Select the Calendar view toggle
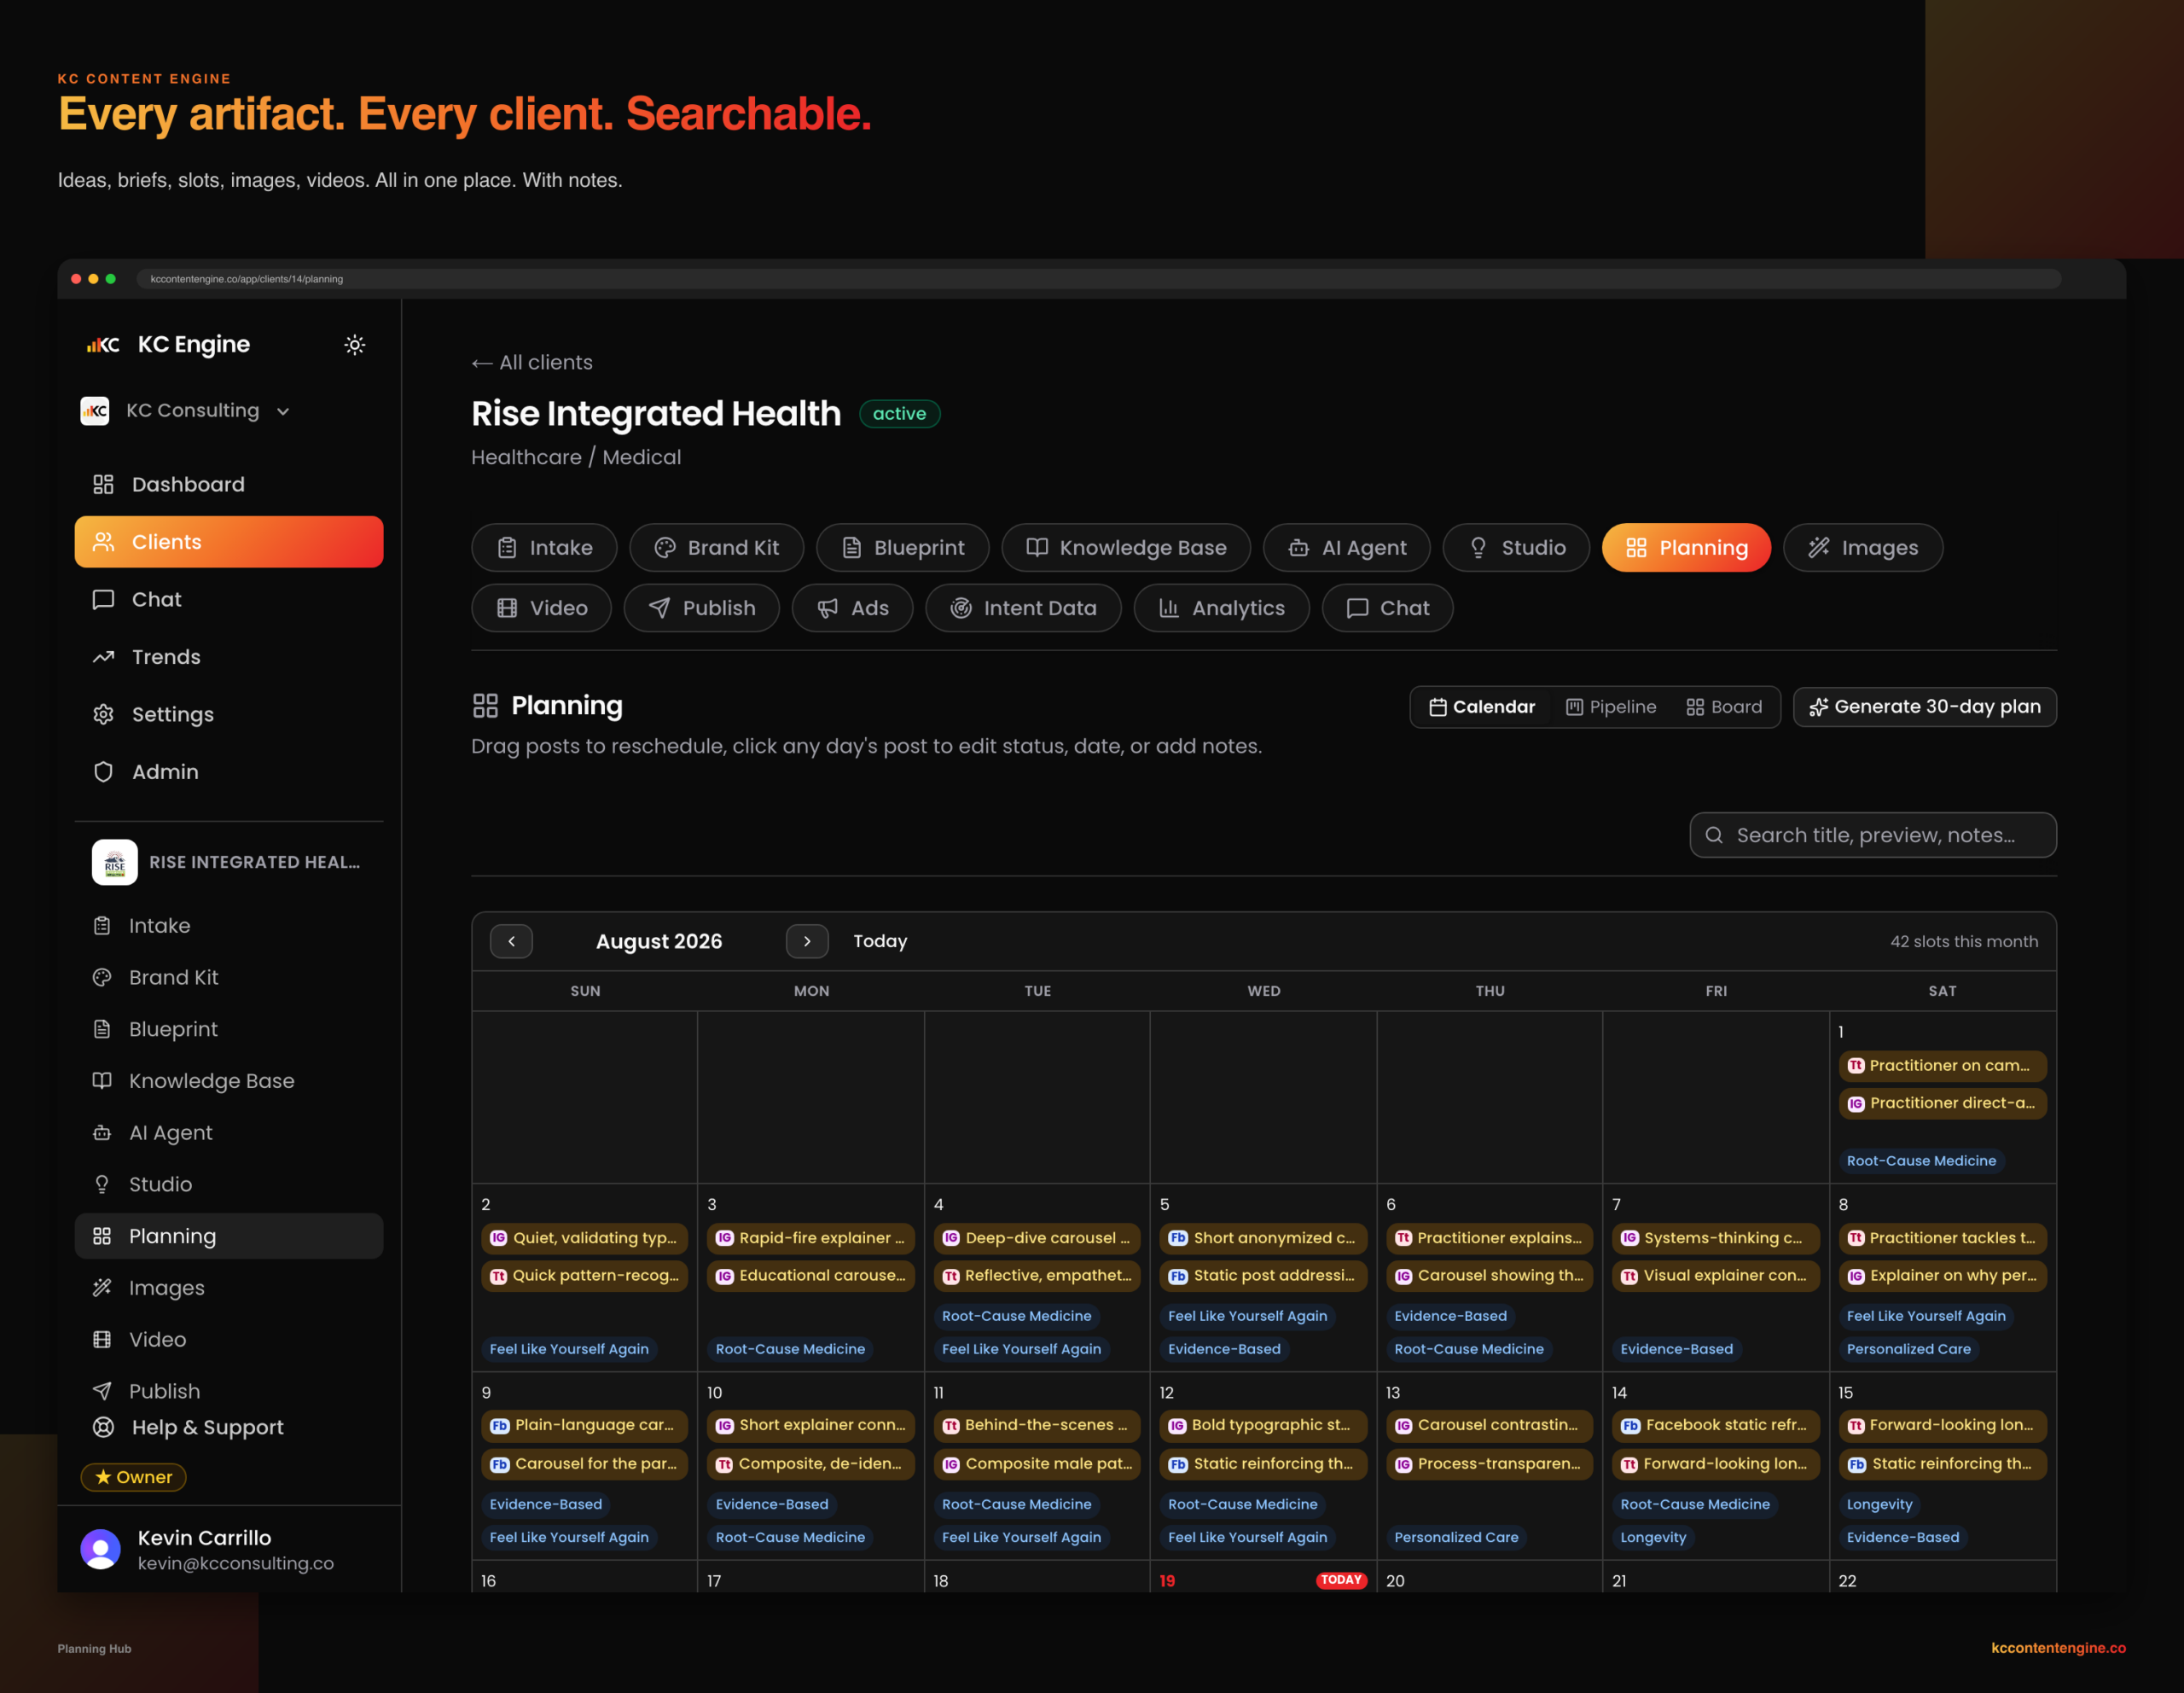 tap(1481, 707)
